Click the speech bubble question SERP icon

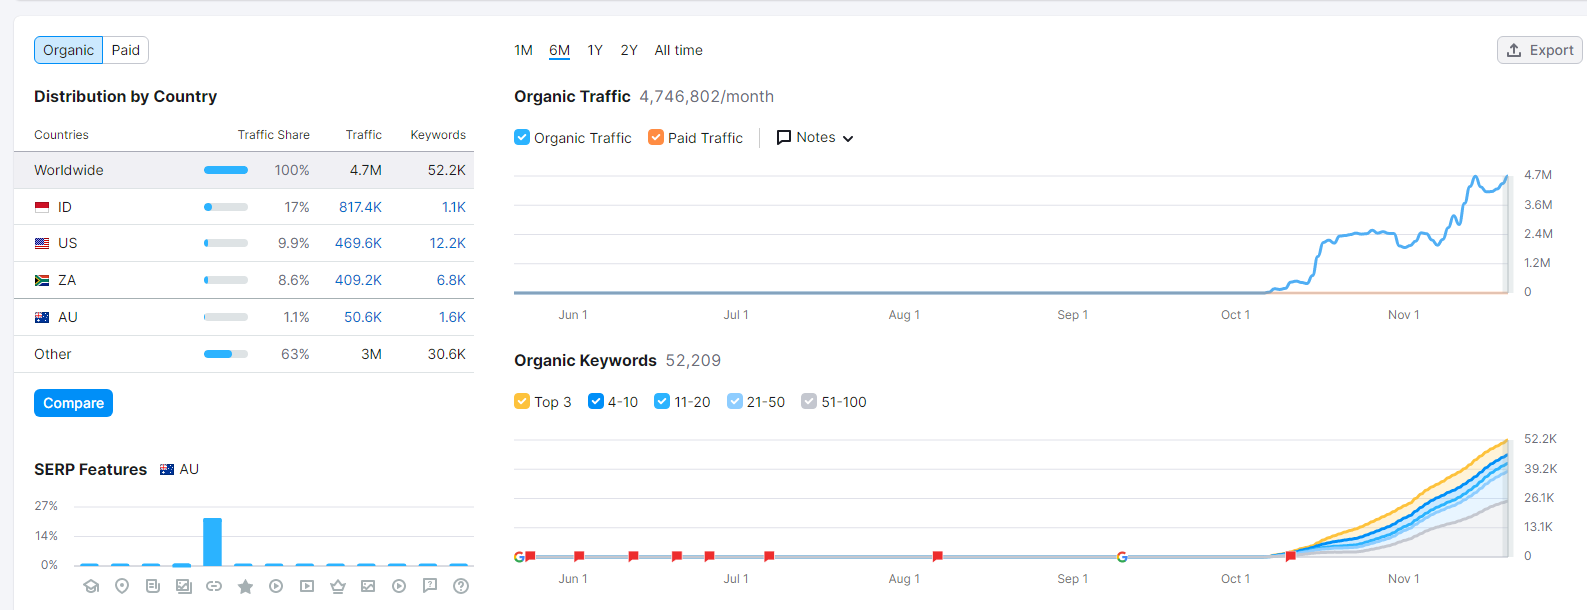[x=430, y=586]
